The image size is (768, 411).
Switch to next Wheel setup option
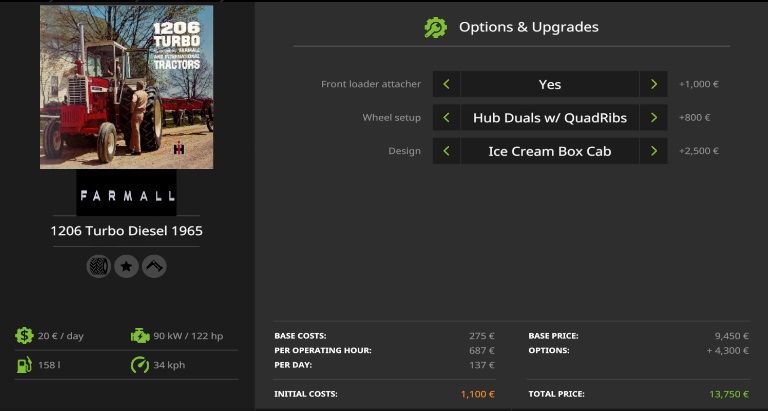pos(653,118)
